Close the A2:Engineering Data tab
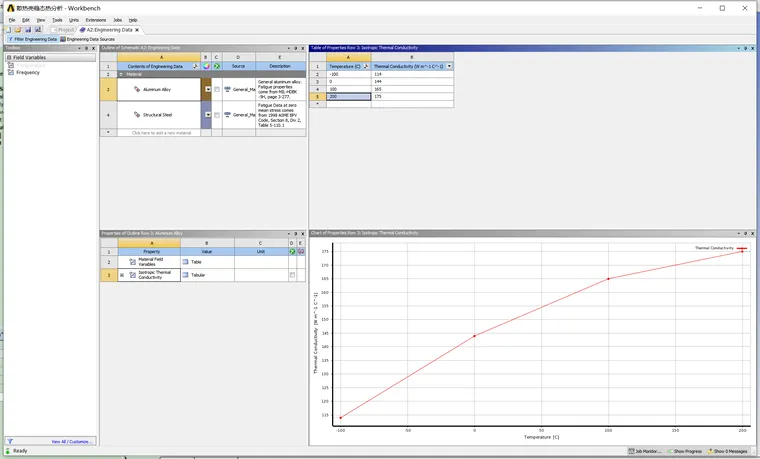The image size is (760, 459). pyautogui.click(x=137, y=30)
